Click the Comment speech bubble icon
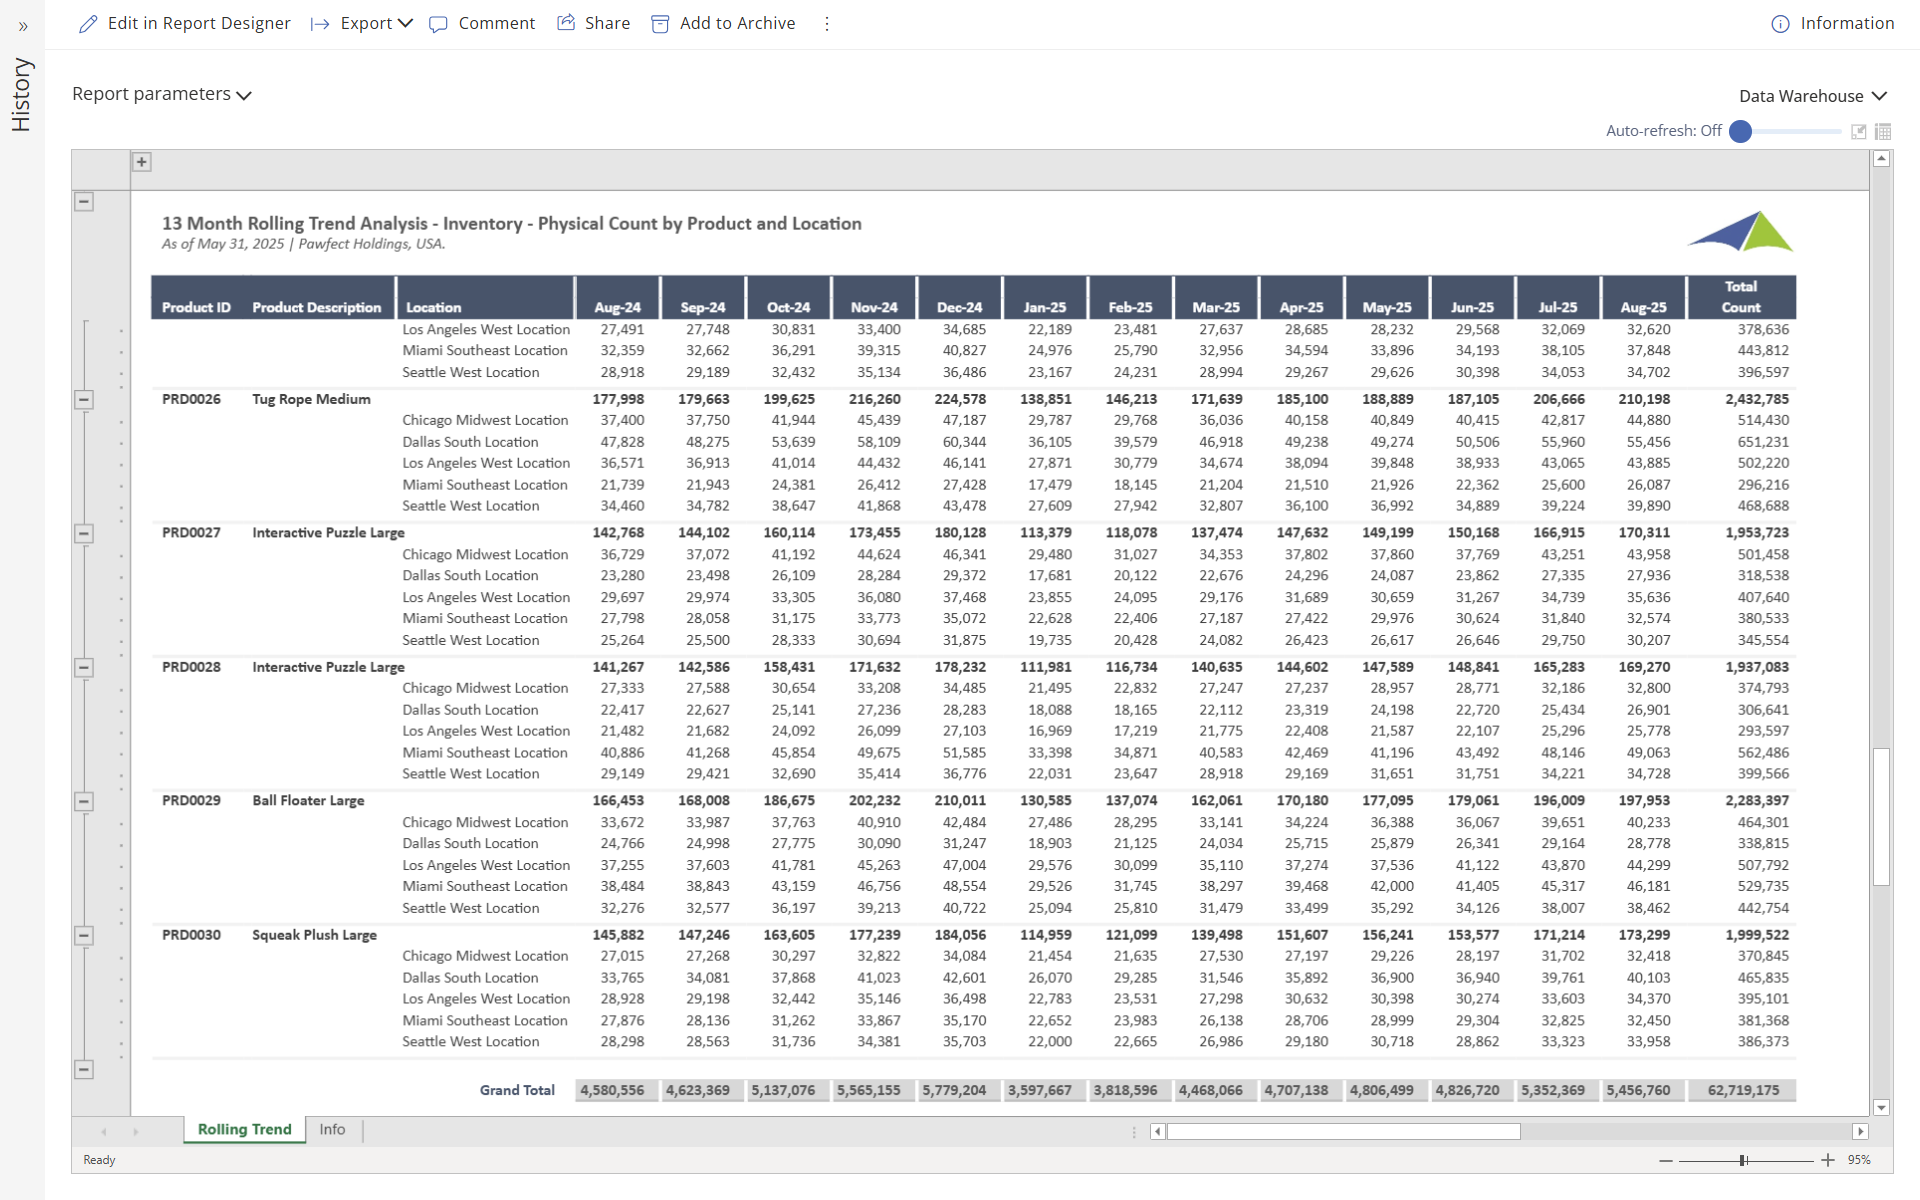Viewport: 1920px width, 1200px height. [x=438, y=24]
